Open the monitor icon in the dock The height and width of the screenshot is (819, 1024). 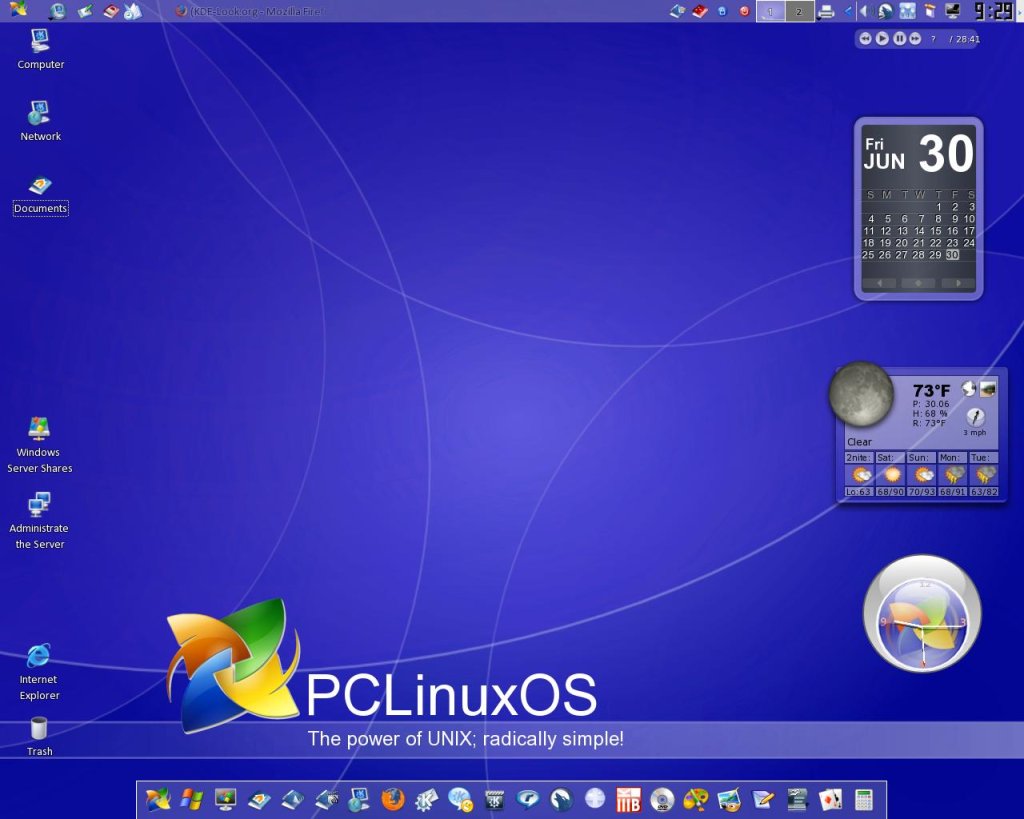pos(225,799)
